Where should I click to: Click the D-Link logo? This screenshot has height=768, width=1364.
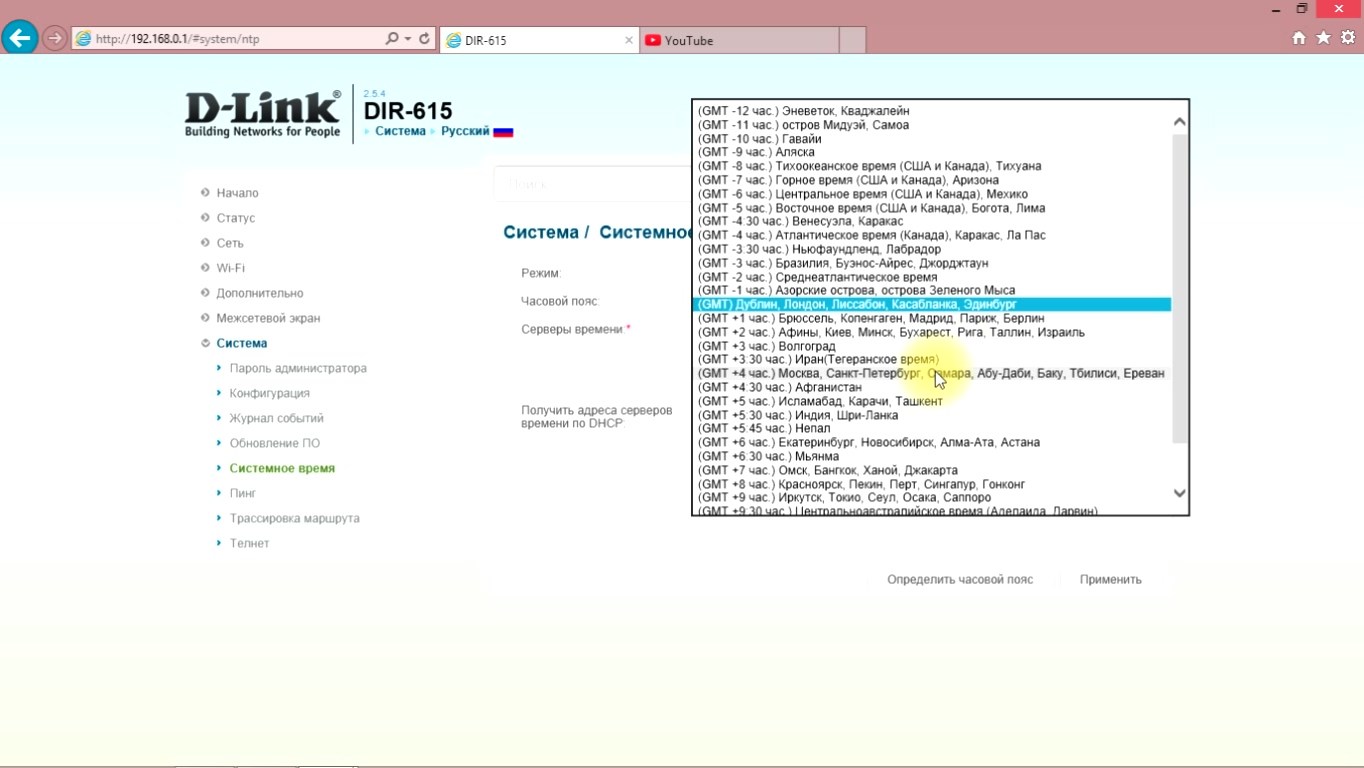pyautogui.click(x=263, y=114)
